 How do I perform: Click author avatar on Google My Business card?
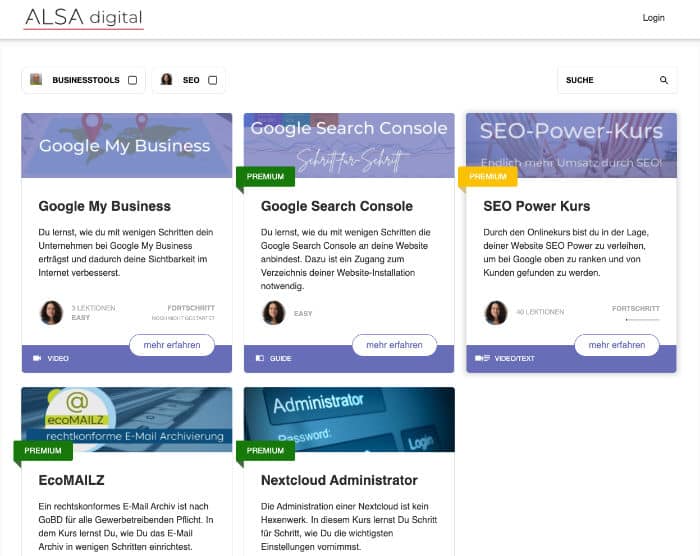tap(51, 312)
